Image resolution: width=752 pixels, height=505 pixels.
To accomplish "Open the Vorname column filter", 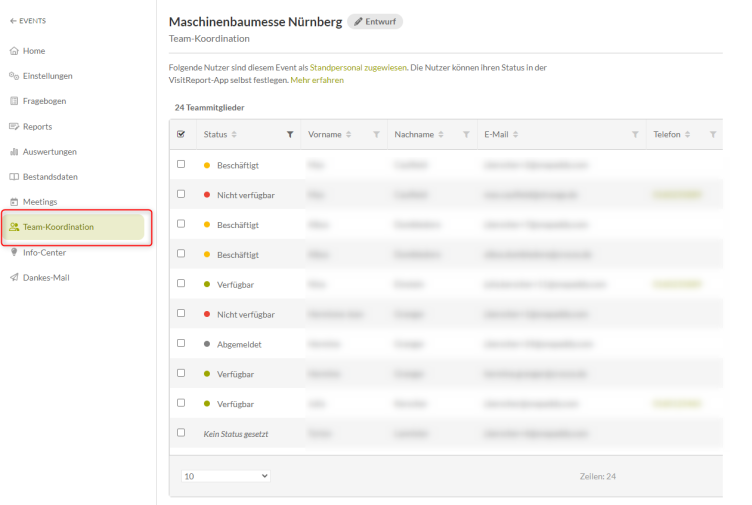I will pos(376,134).
